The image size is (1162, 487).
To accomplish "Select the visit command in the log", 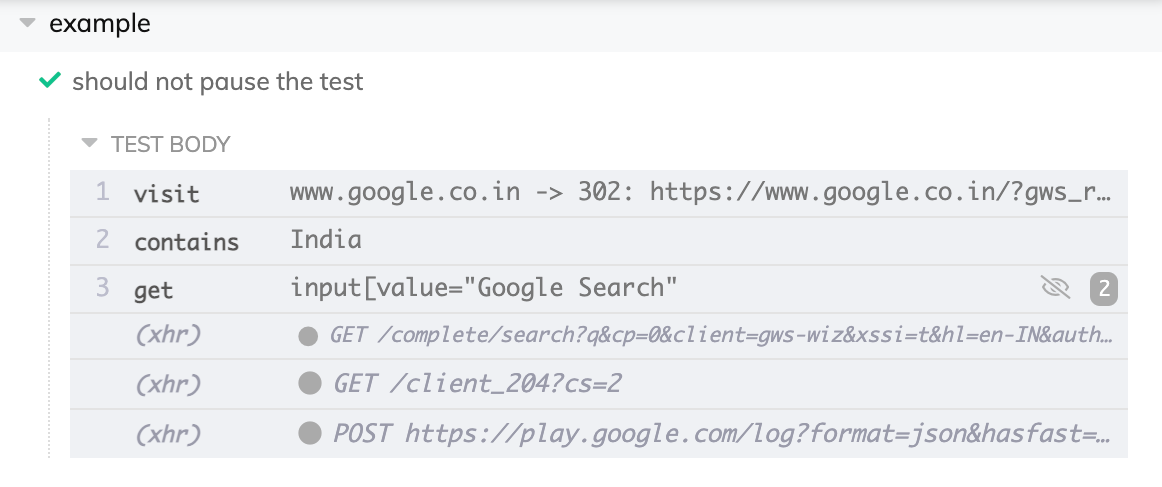I will click(x=166, y=193).
